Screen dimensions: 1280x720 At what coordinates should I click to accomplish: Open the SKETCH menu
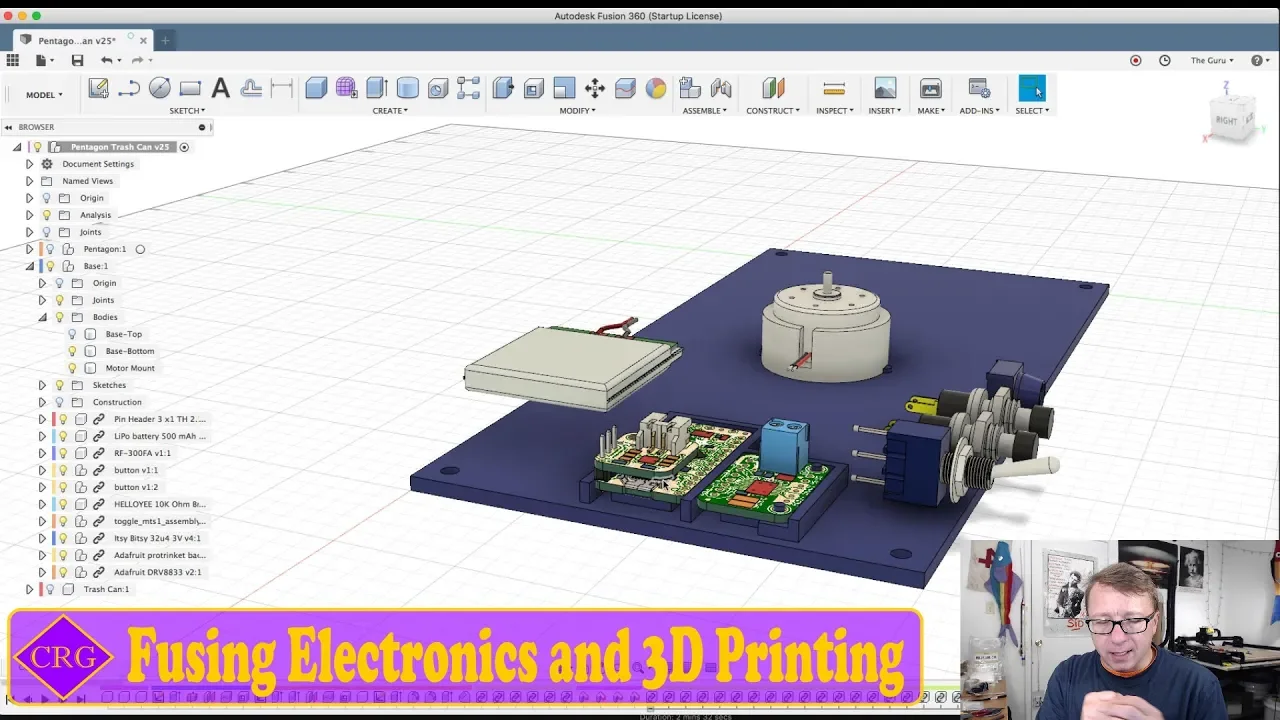pyautogui.click(x=187, y=111)
